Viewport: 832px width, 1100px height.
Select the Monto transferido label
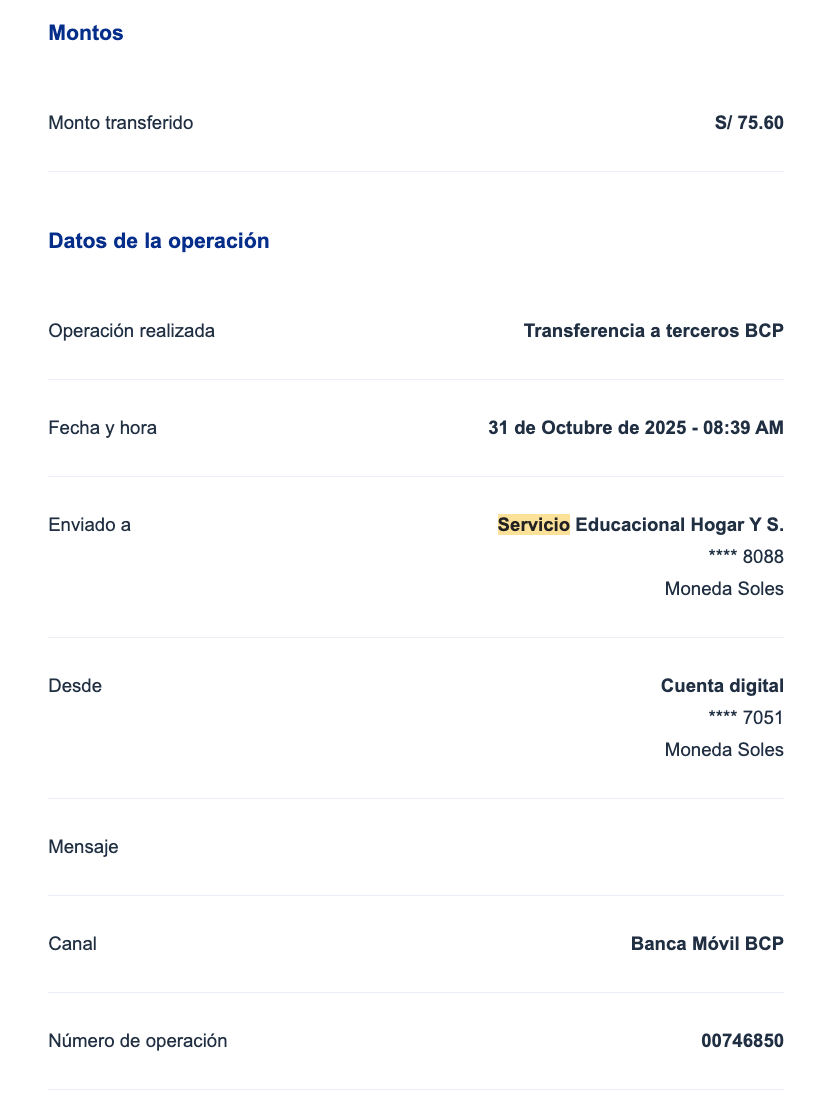[121, 123]
